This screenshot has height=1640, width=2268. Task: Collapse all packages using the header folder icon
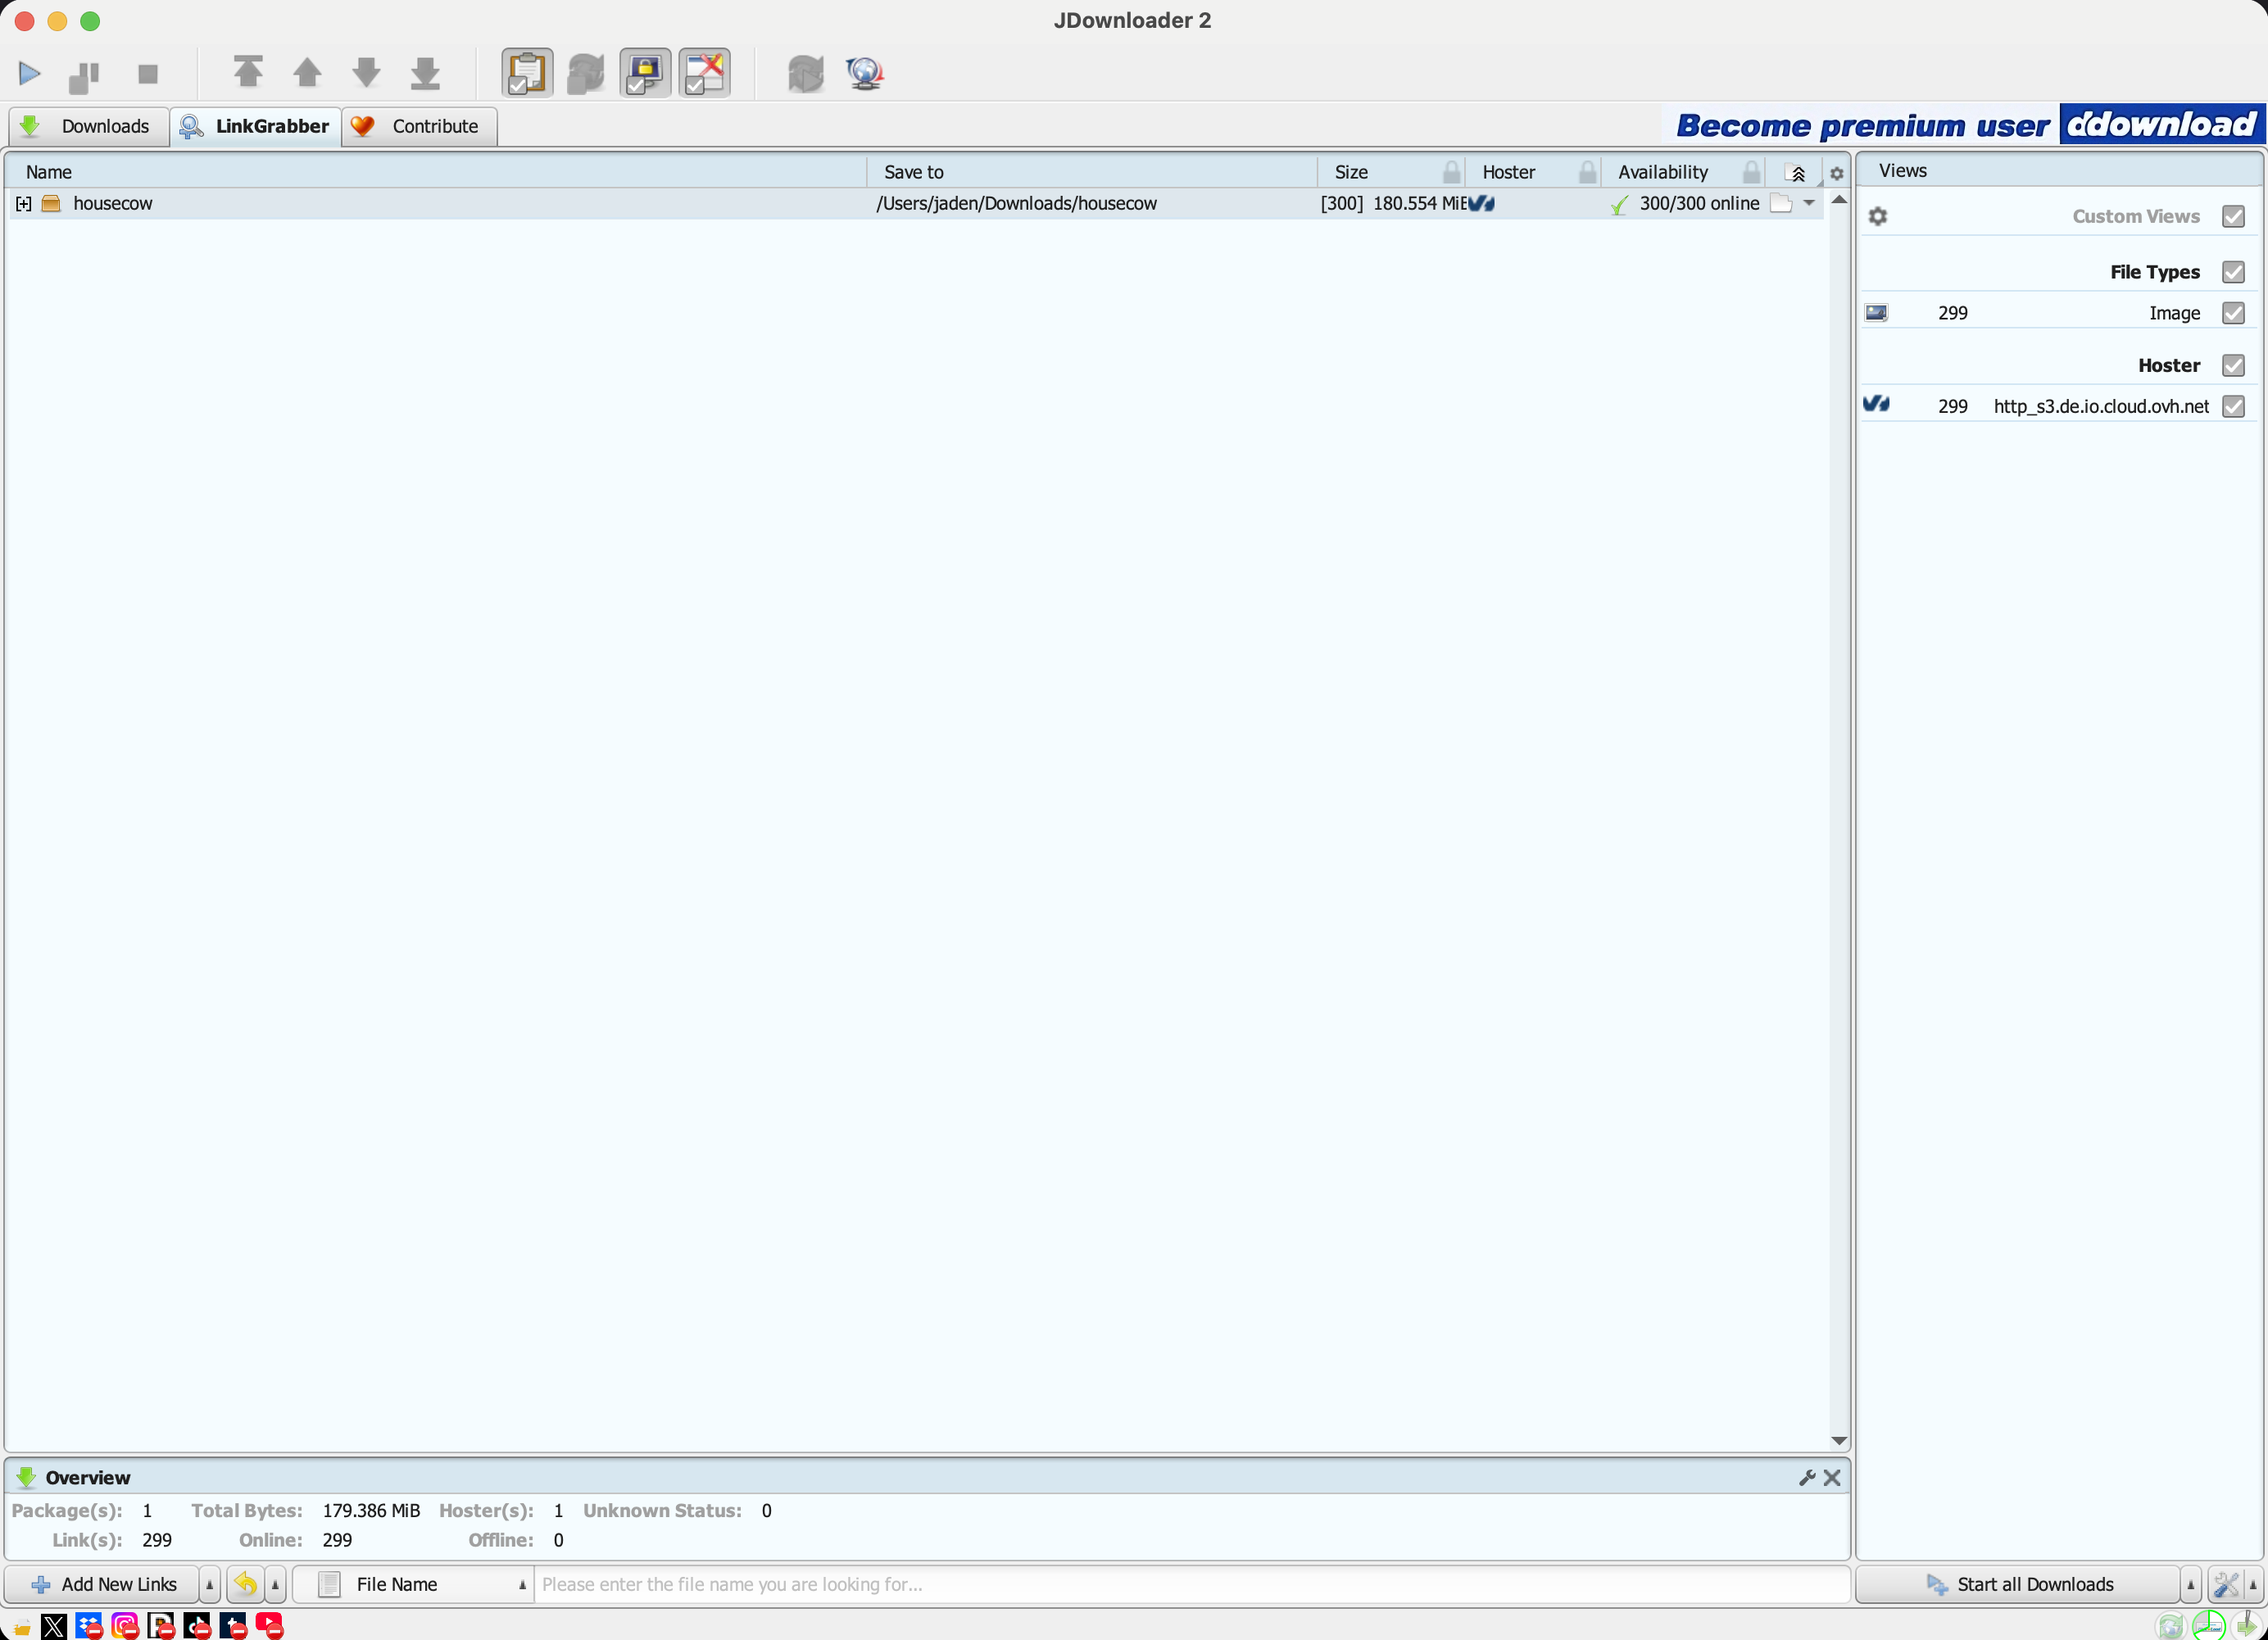[x=1796, y=173]
